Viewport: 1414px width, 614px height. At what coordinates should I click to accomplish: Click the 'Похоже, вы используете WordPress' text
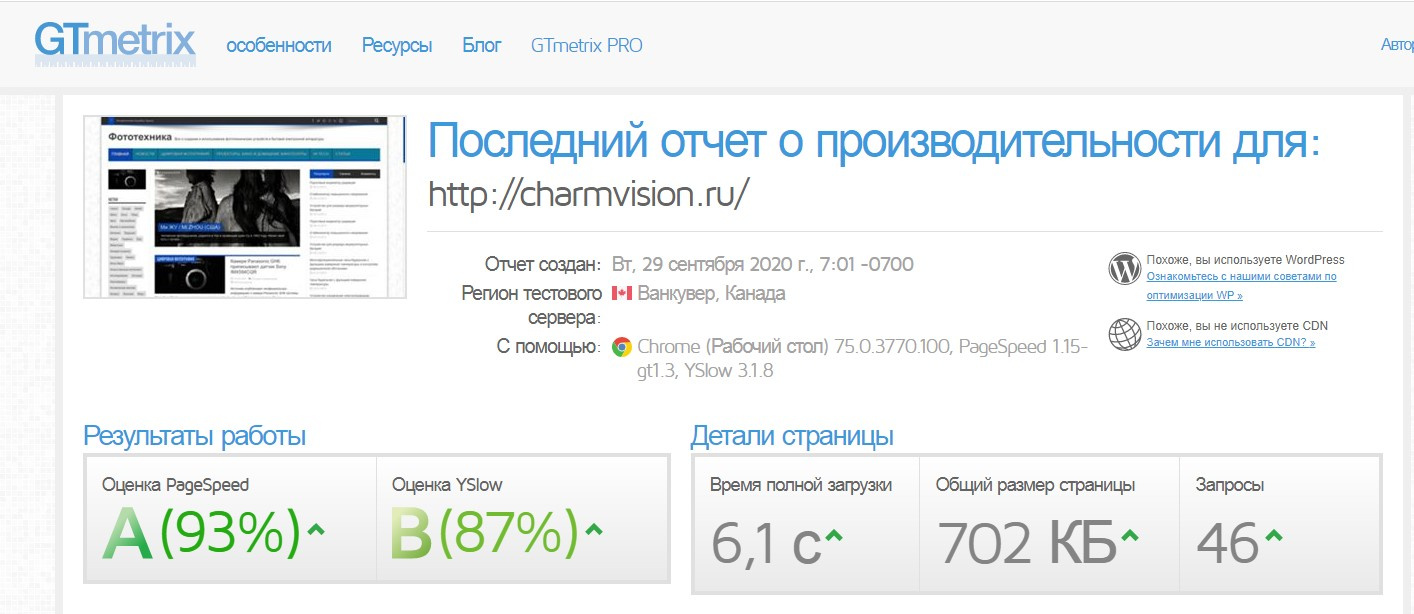(x=1246, y=260)
